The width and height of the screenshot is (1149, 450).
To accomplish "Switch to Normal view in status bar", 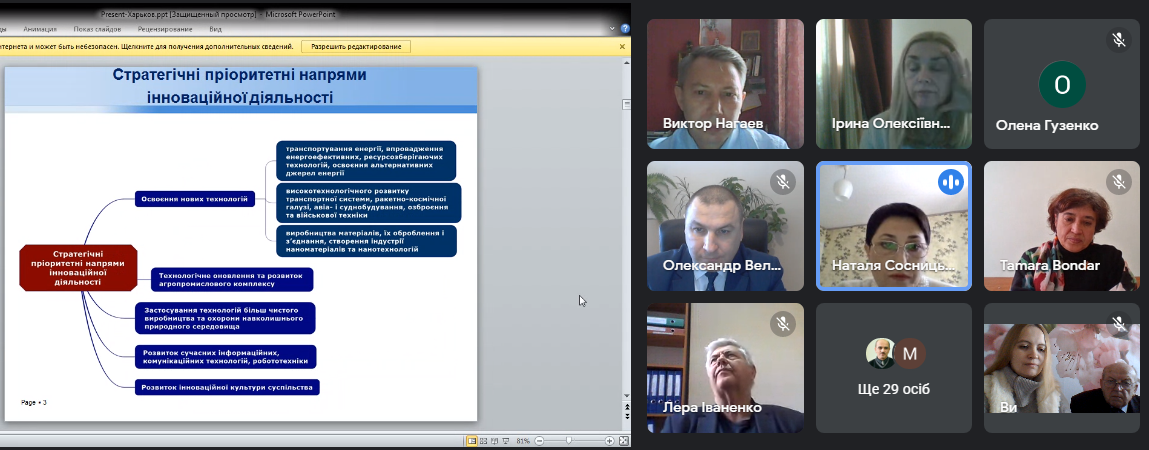I will click(472, 441).
